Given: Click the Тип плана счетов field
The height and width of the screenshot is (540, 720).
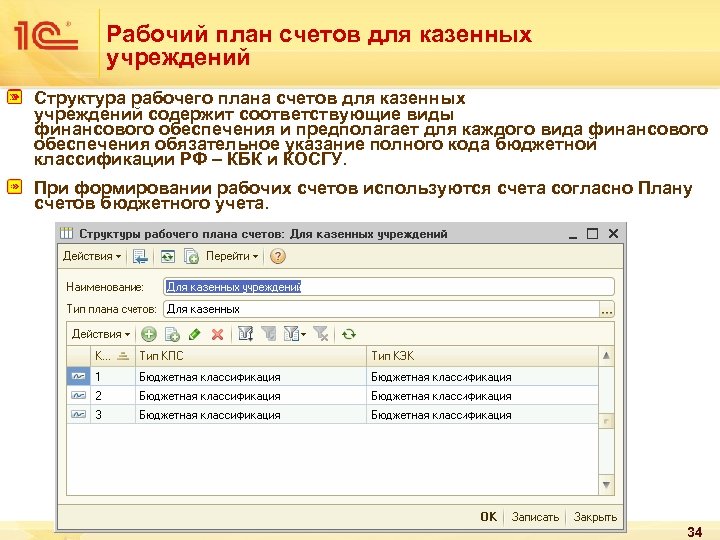Looking at the screenshot, I should click(382, 309).
